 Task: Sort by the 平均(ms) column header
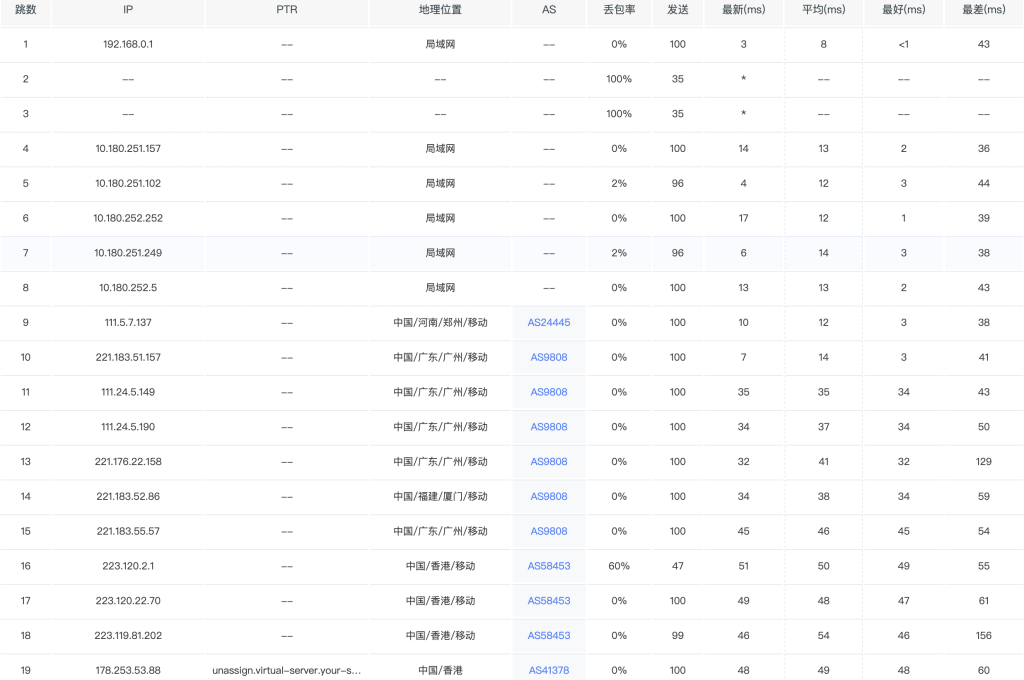tap(823, 12)
